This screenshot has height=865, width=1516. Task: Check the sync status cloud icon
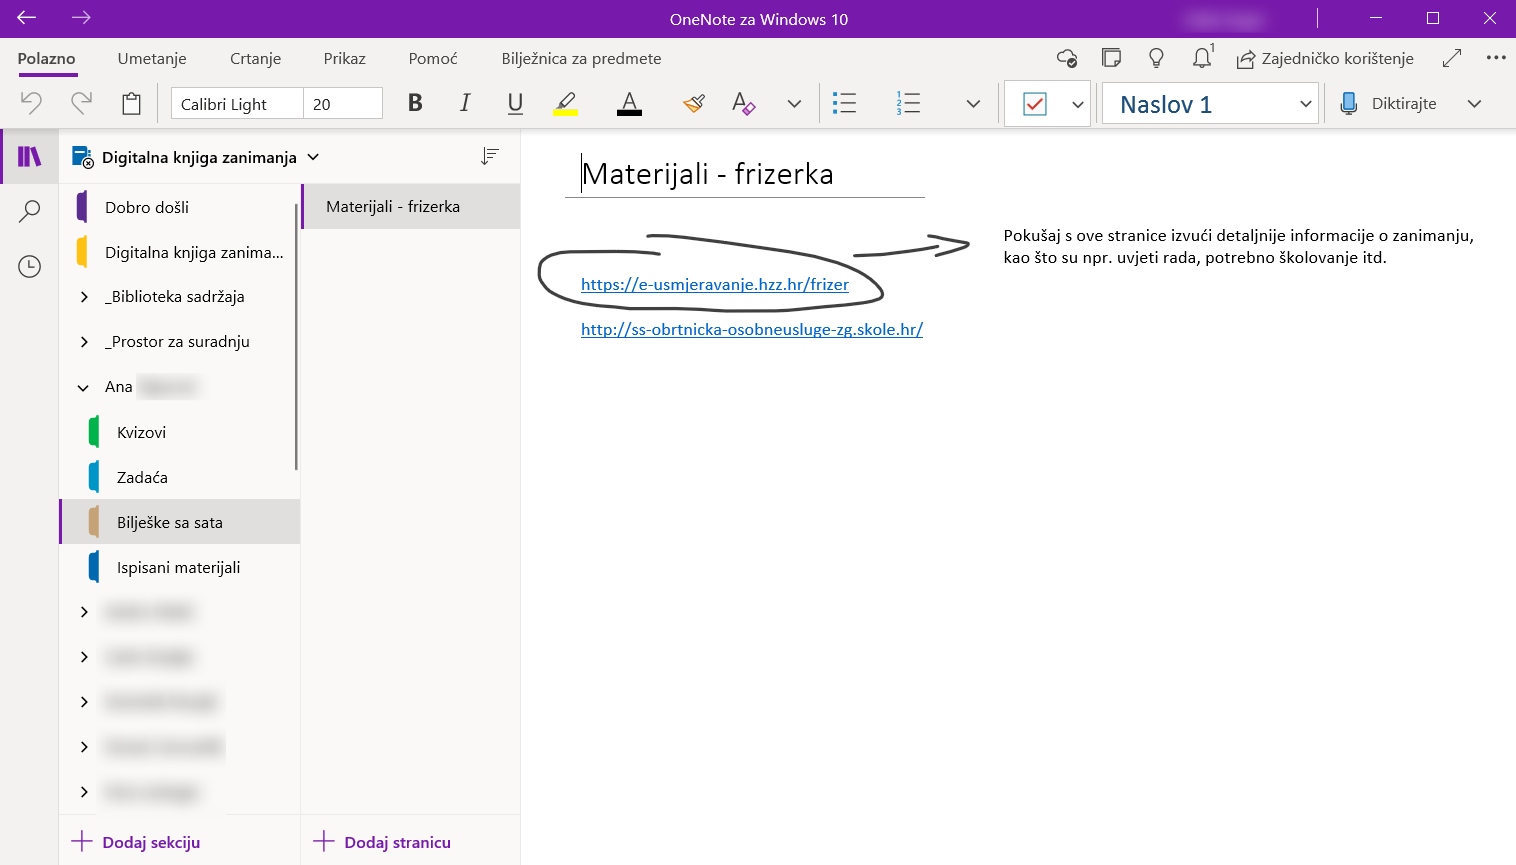1067,58
